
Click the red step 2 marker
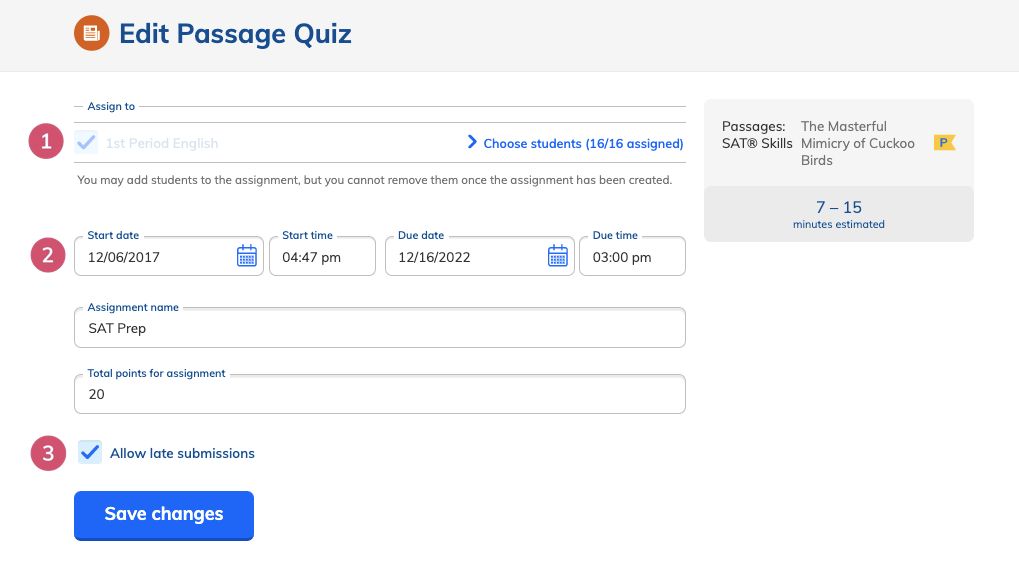(x=48, y=255)
